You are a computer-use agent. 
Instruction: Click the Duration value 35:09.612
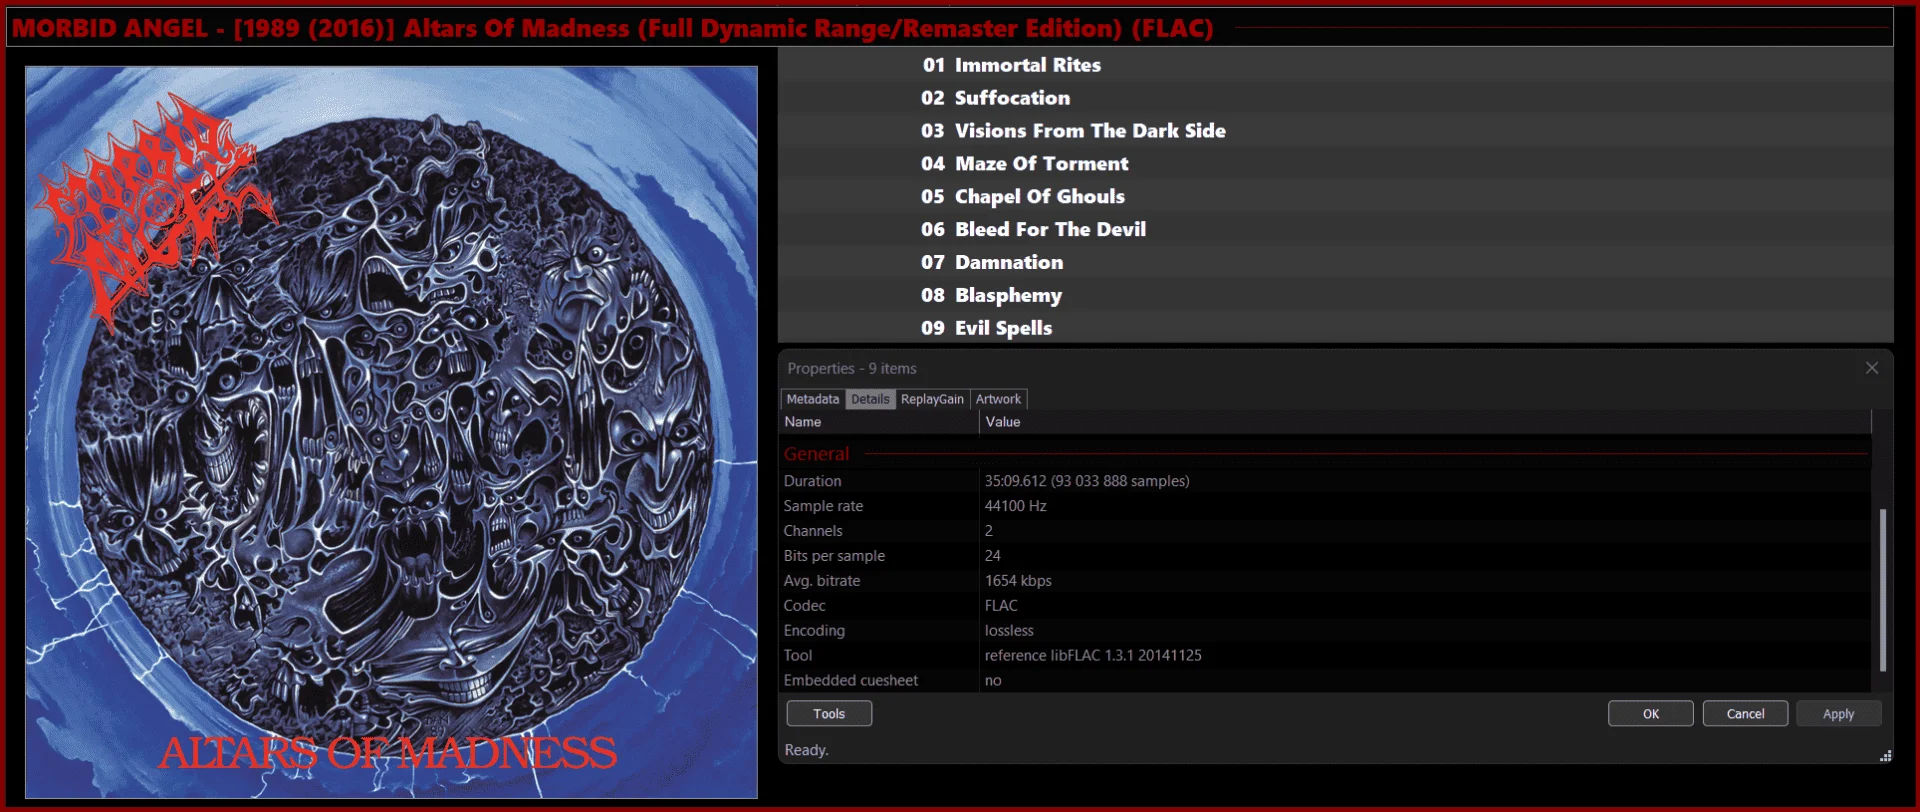tap(1087, 481)
